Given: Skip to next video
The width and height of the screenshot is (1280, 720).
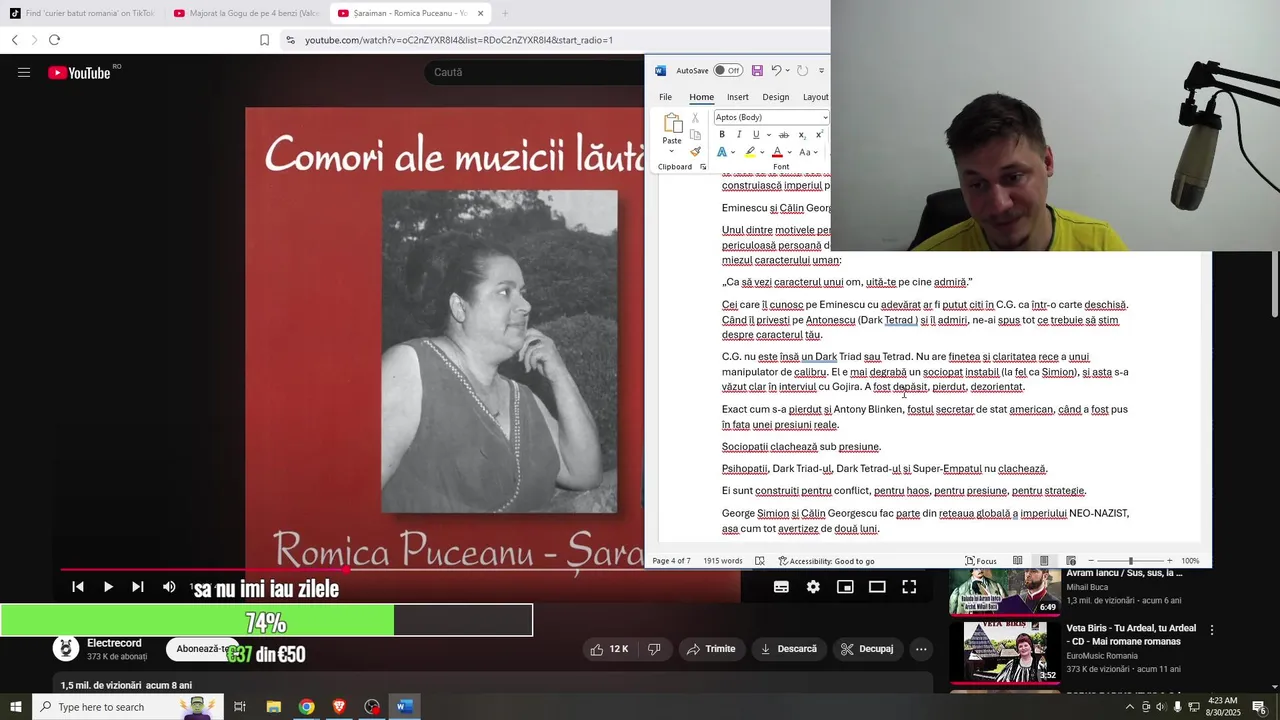Looking at the screenshot, I should tap(138, 587).
